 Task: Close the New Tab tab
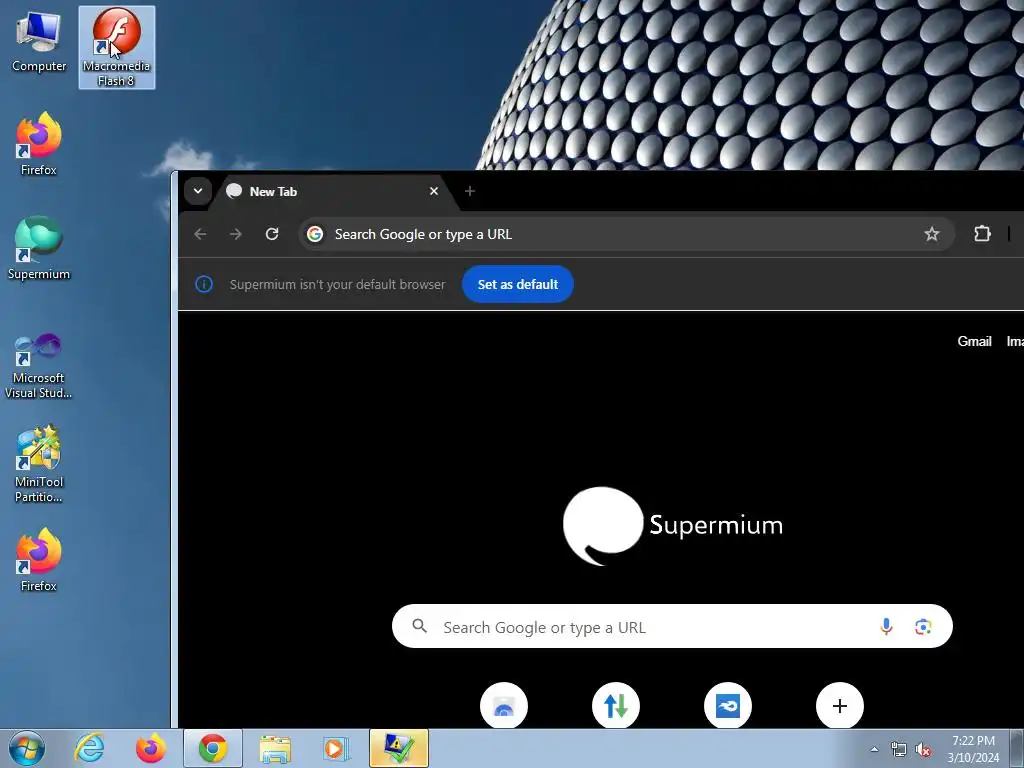tap(434, 191)
